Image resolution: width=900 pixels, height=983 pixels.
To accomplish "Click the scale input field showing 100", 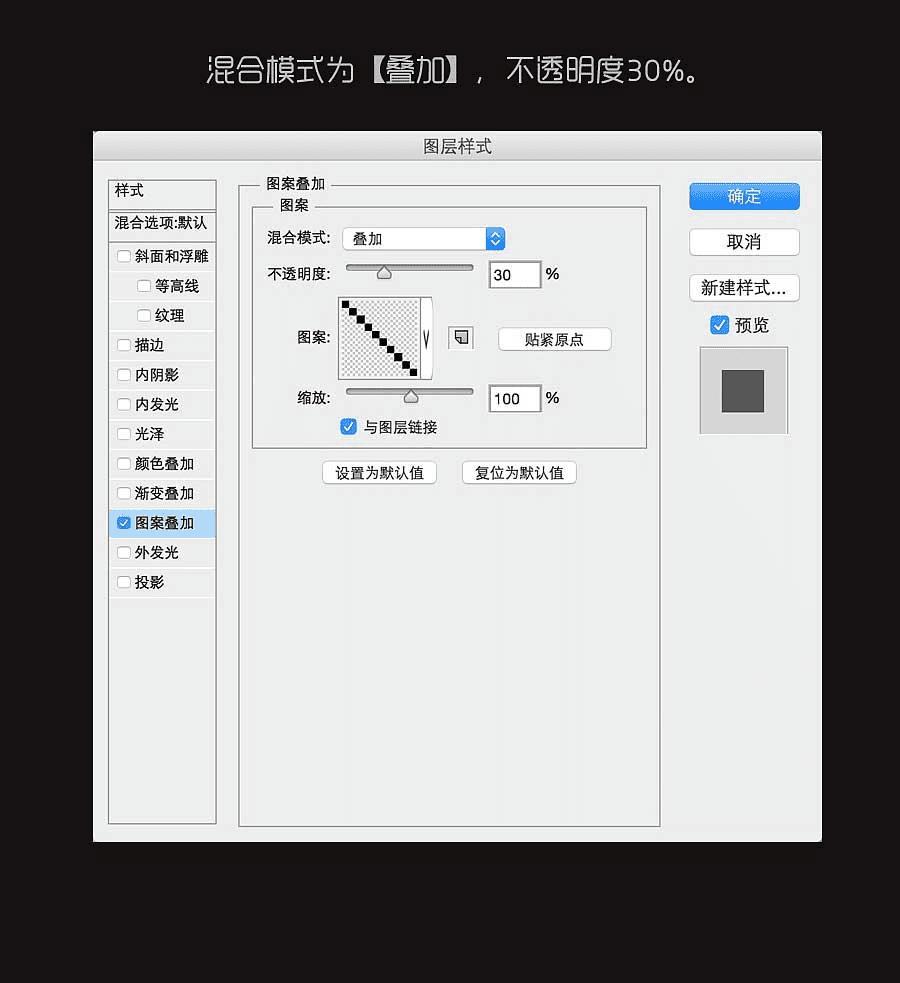I will pos(515,399).
